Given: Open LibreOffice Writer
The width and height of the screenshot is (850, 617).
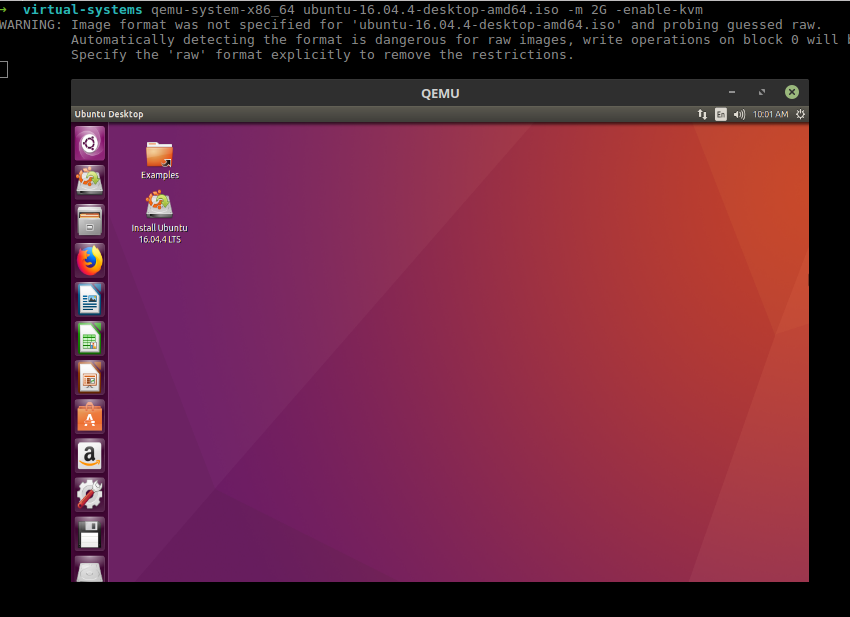Looking at the screenshot, I should pyautogui.click(x=89, y=299).
